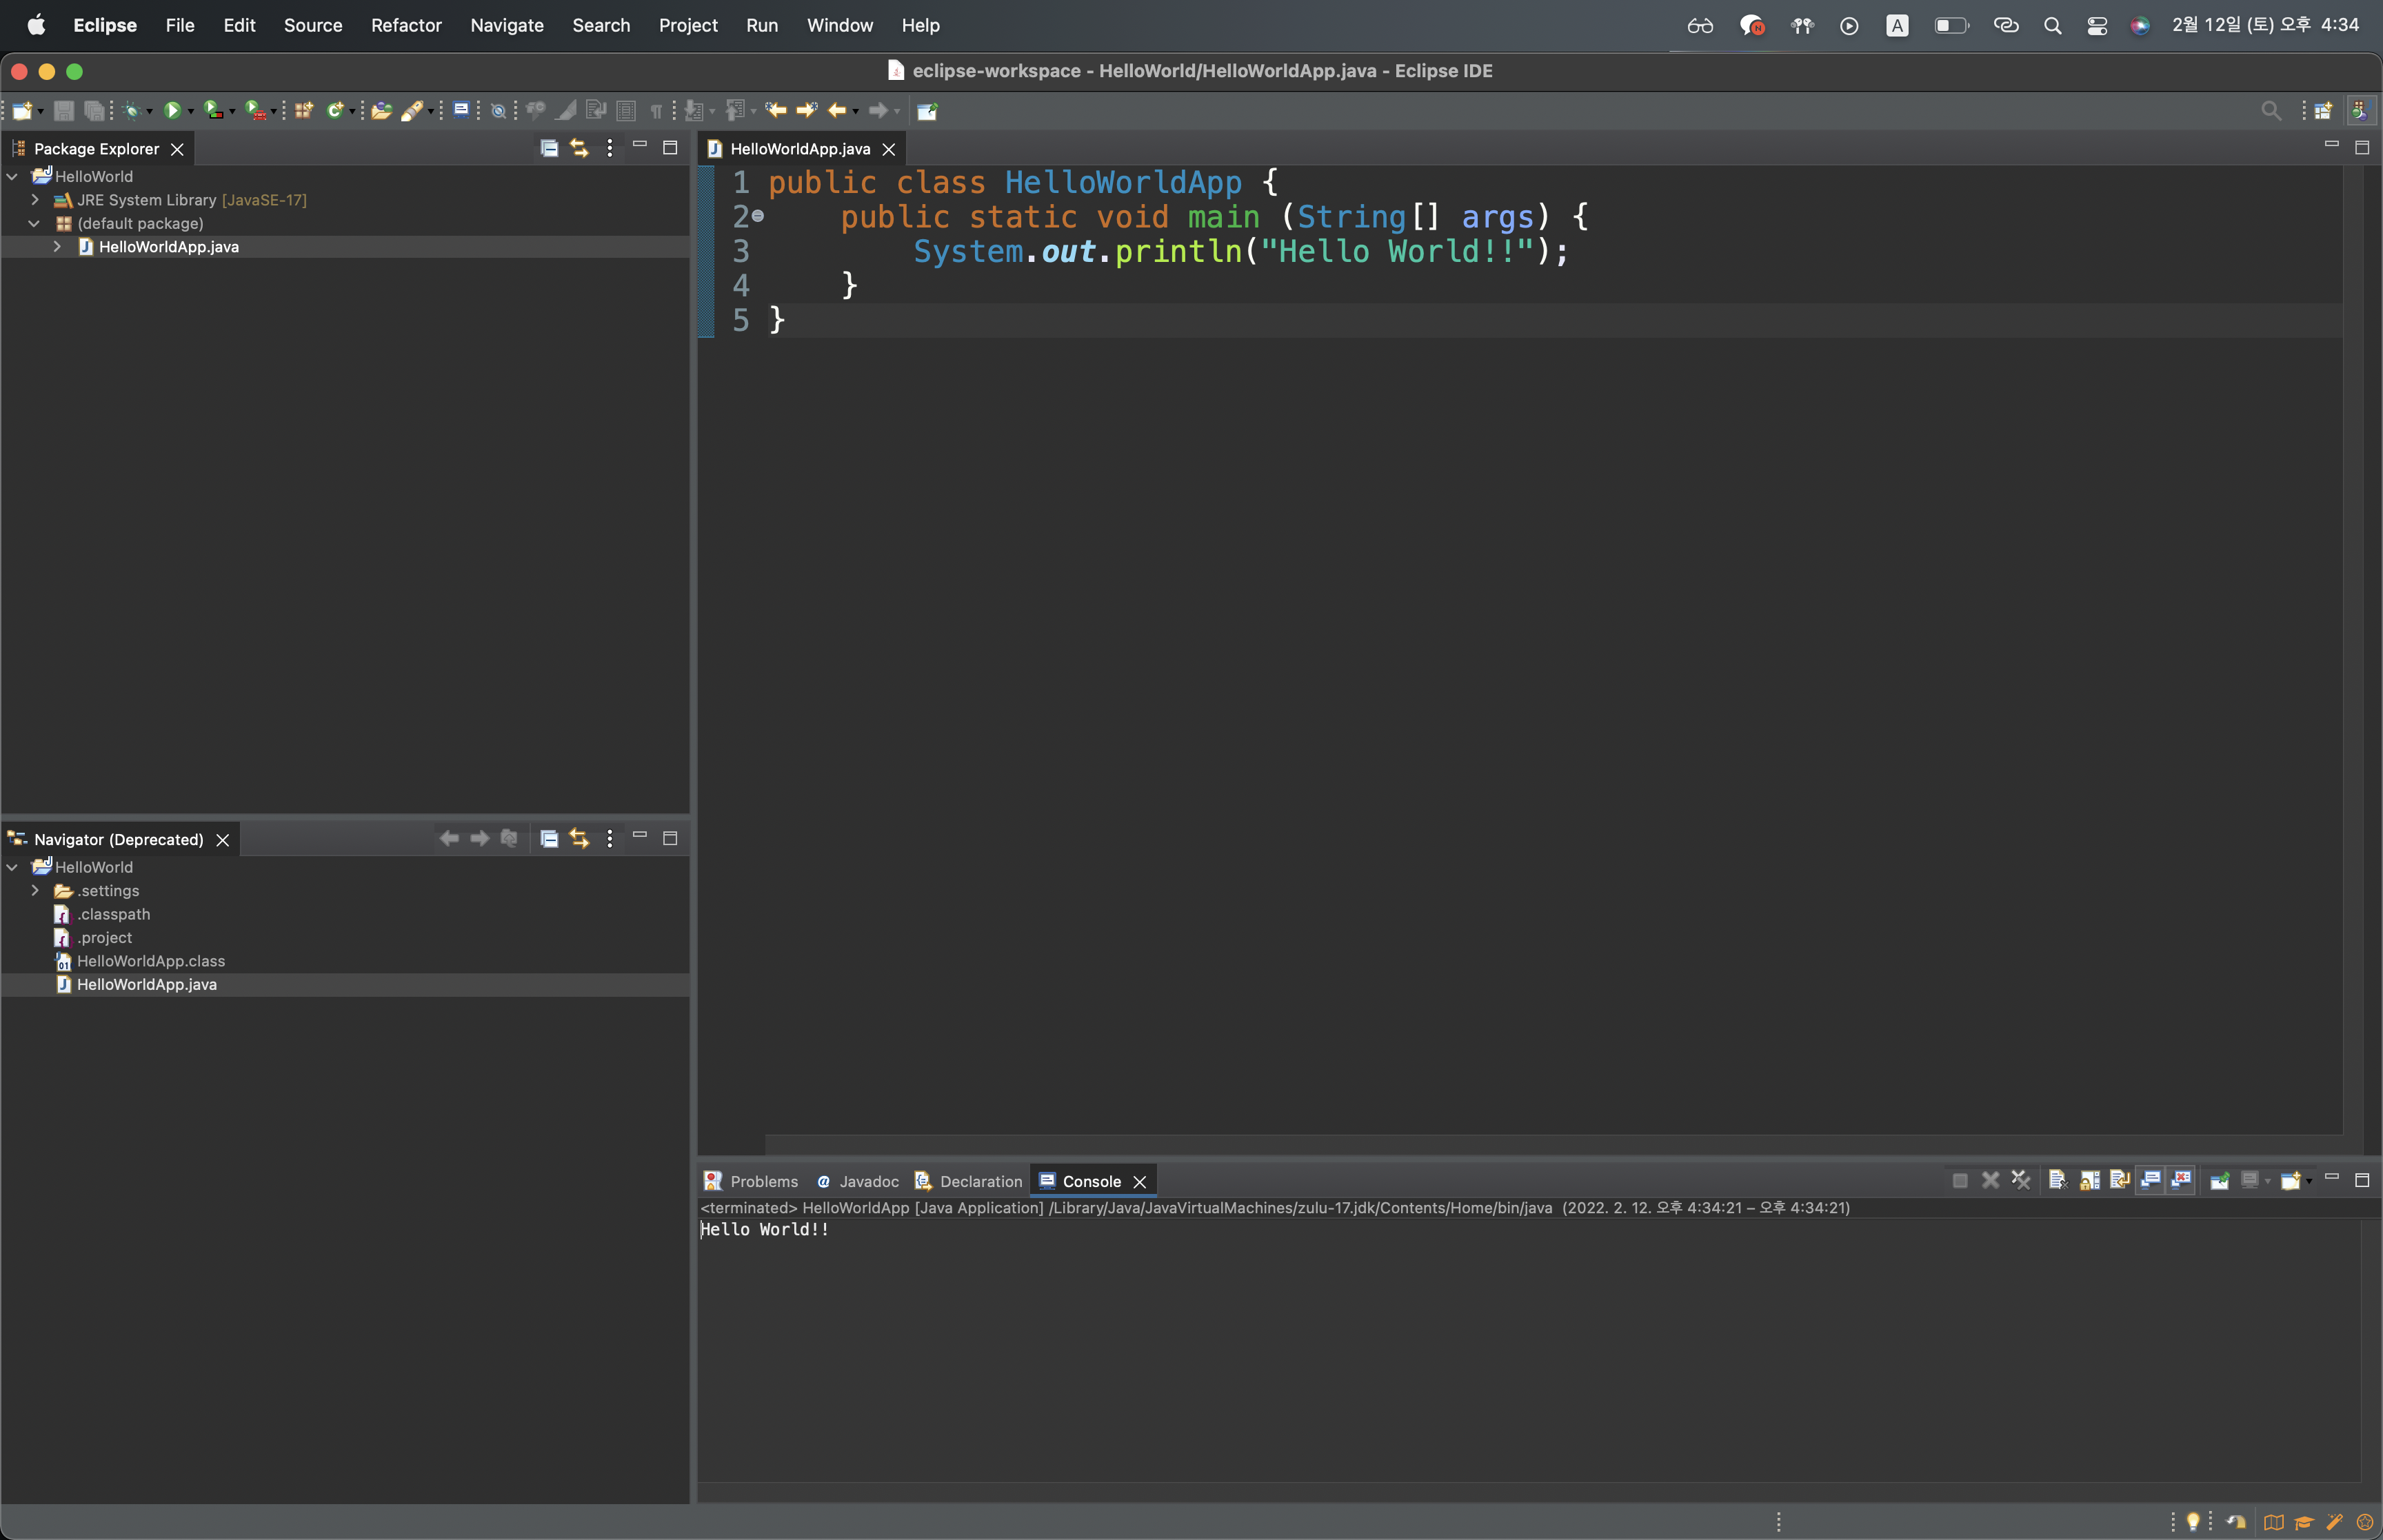Open the Refactor menu
2383x1540 pixels.
(405, 25)
